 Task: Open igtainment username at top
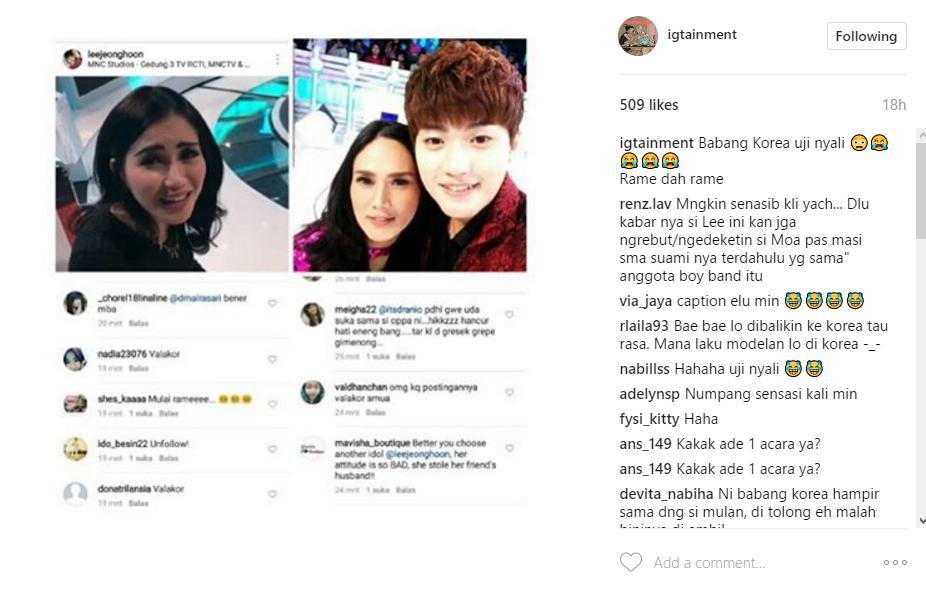702,34
